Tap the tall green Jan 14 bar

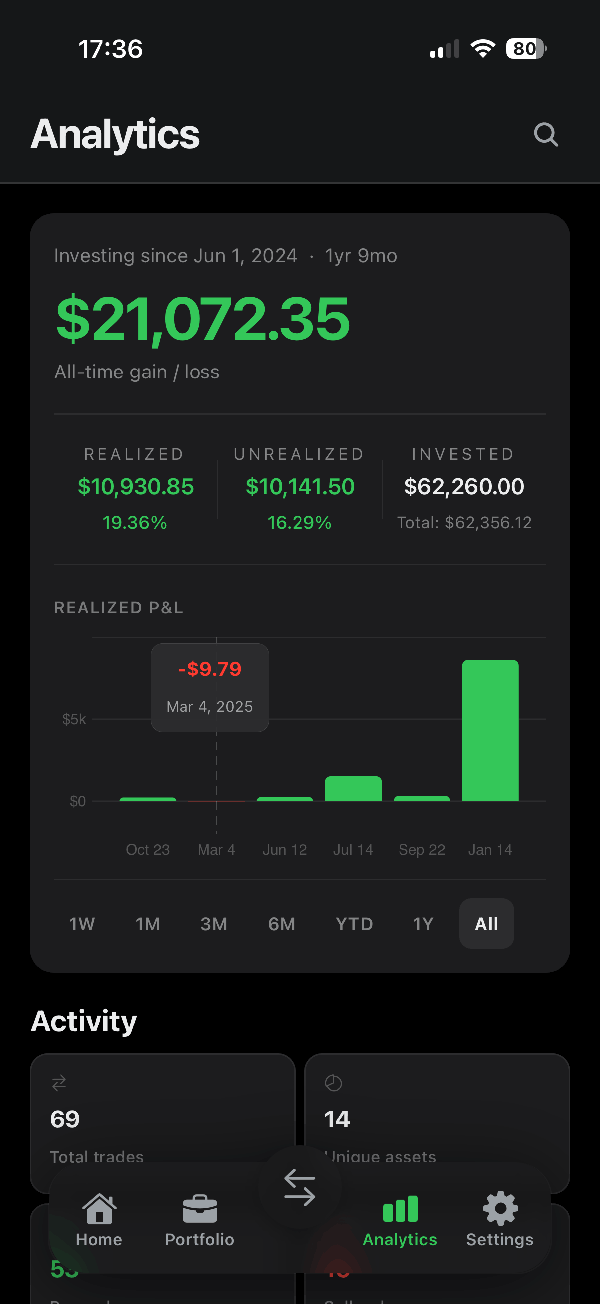pyautogui.click(x=490, y=730)
